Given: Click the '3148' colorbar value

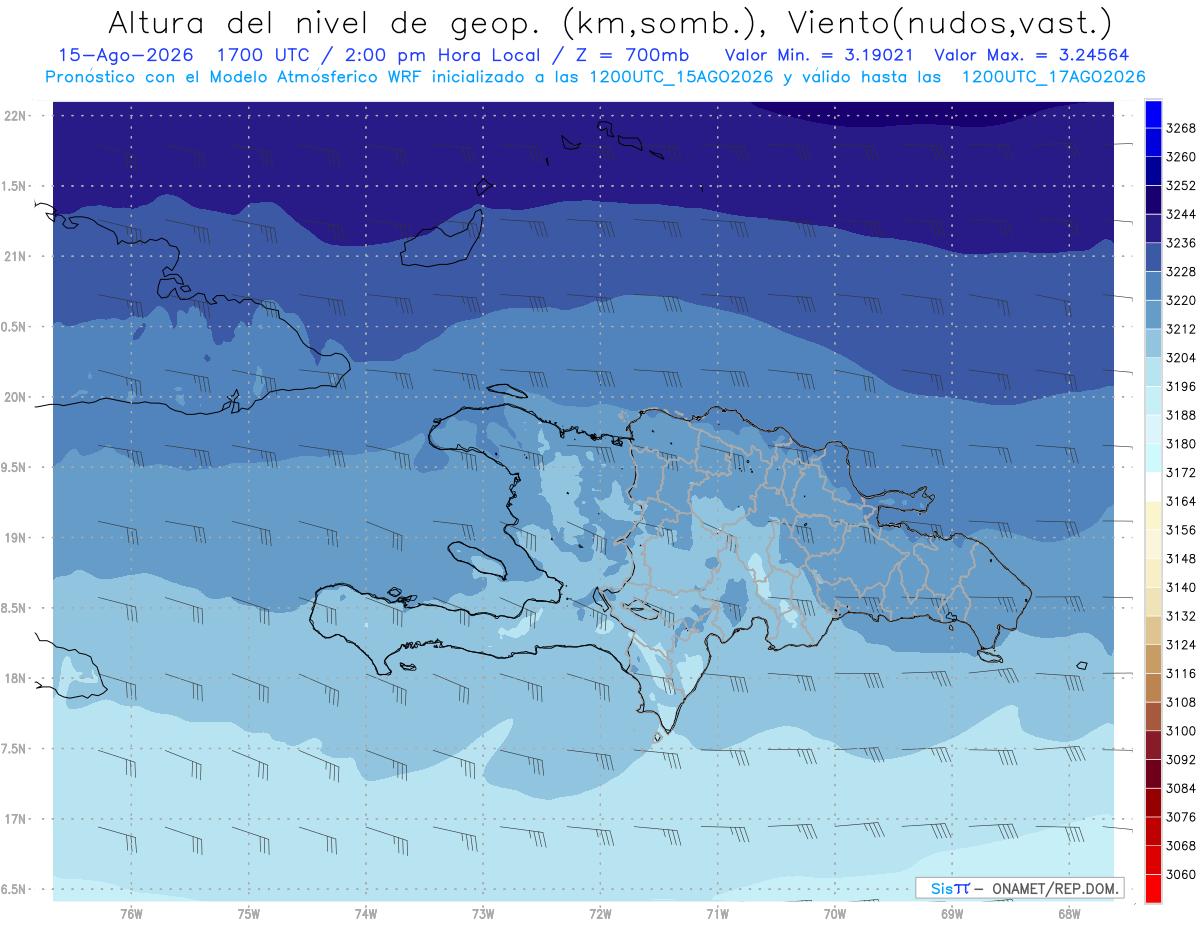Looking at the screenshot, I should (1181, 559).
